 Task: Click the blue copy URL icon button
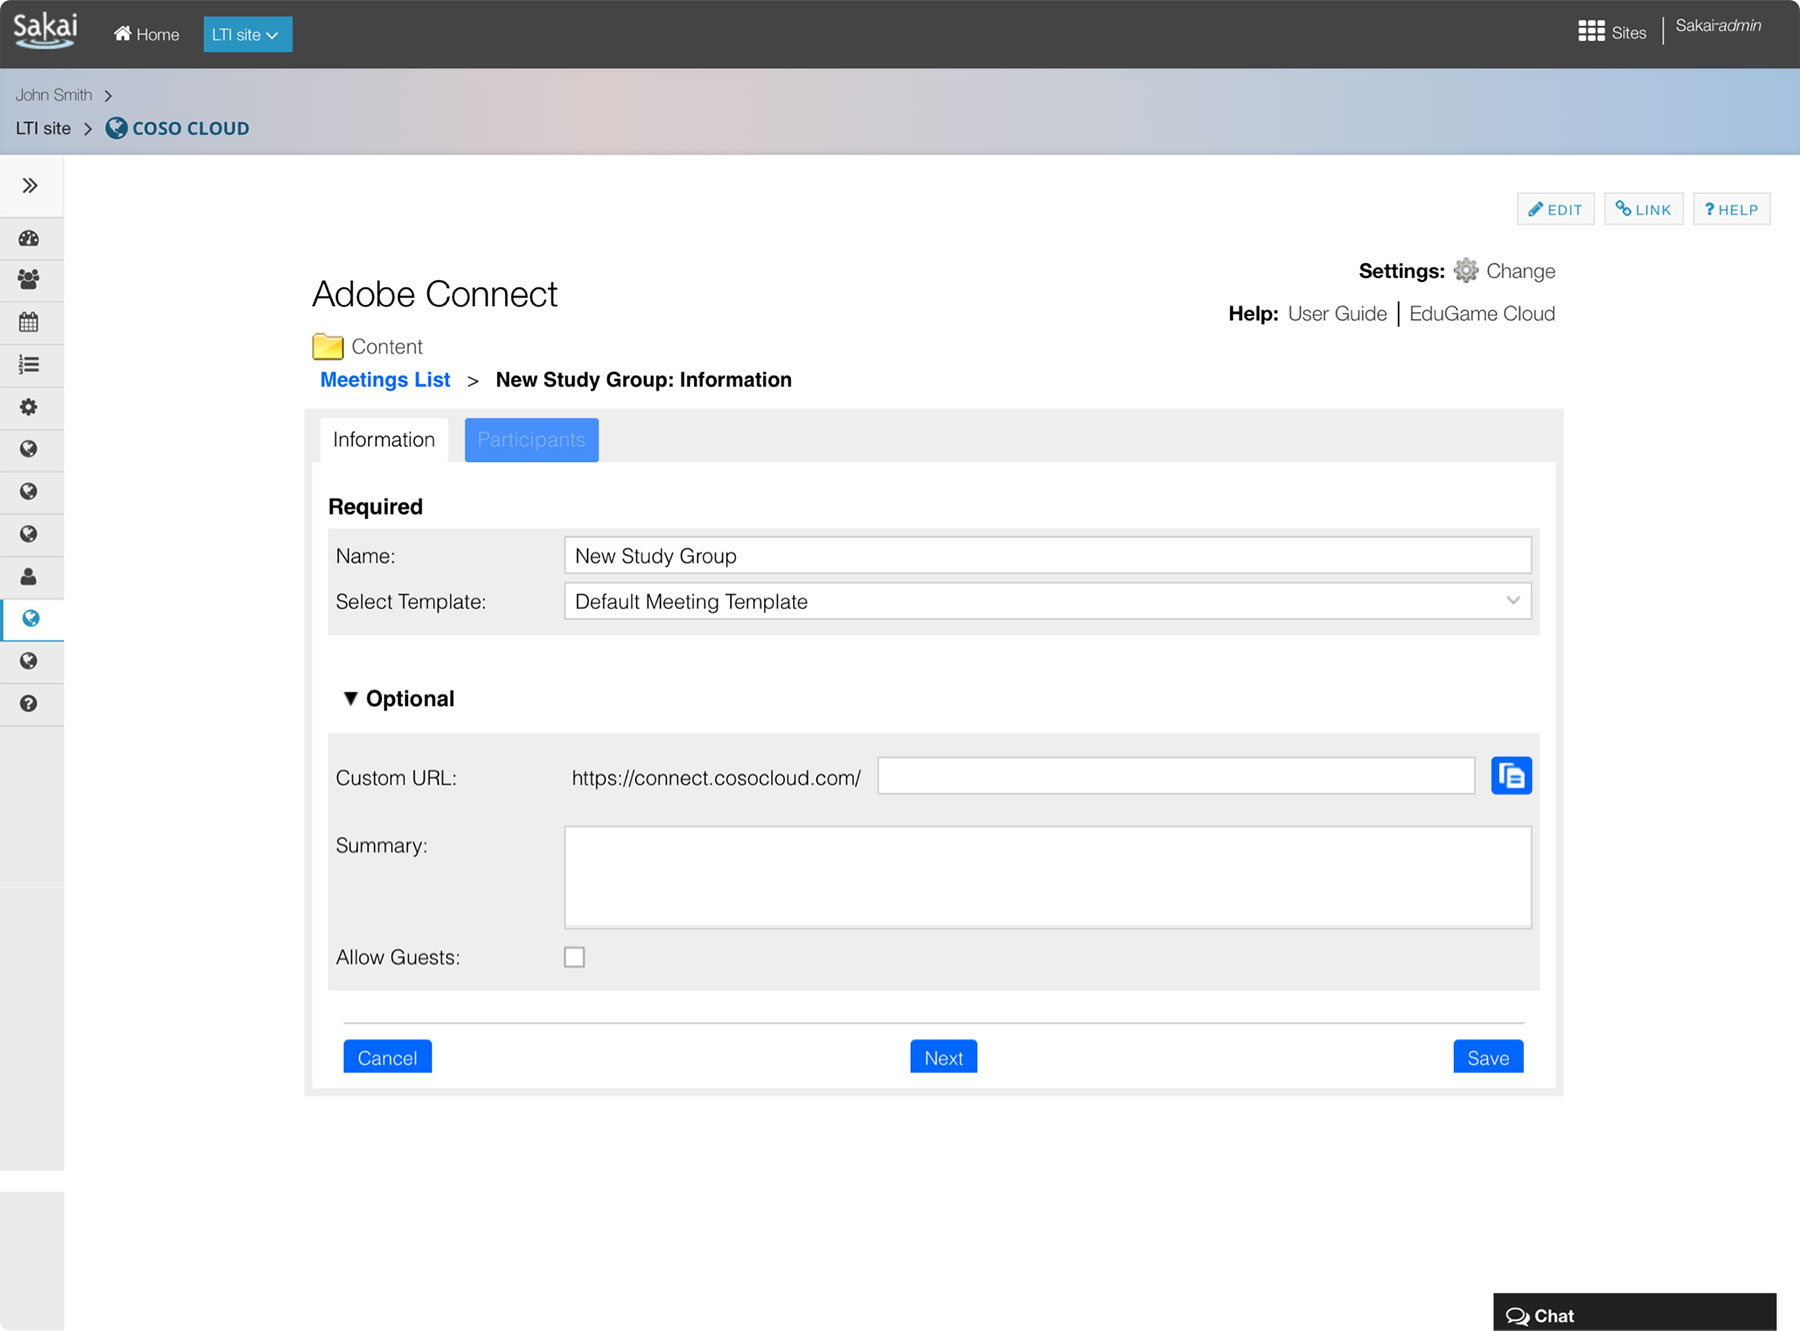1511,775
